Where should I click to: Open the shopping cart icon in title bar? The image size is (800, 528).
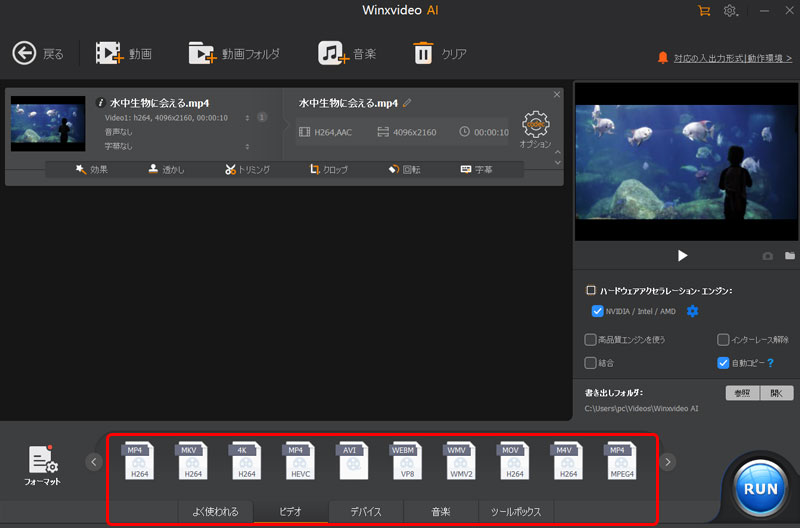click(x=705, y=11)
